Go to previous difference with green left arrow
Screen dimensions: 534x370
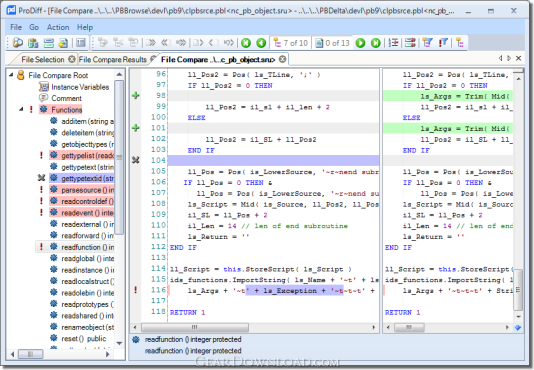(x=261, y=43)
